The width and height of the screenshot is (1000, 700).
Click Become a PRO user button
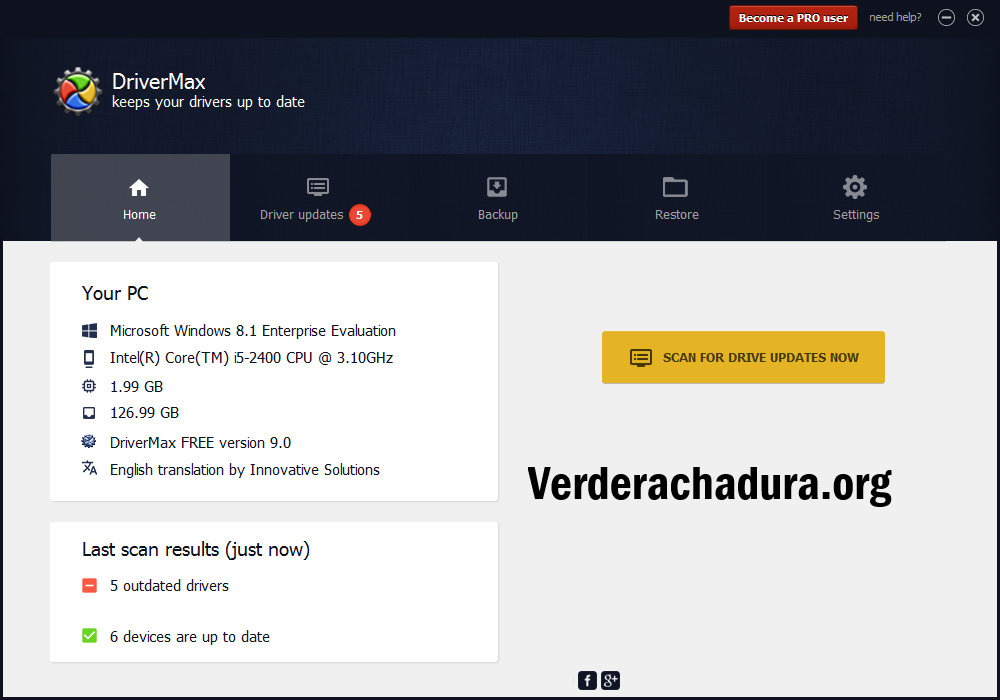click(793, 18)
